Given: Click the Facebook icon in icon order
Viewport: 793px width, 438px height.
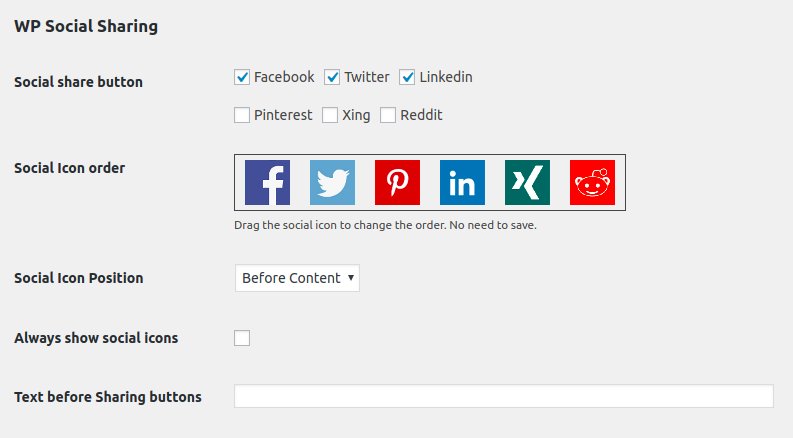Looking at the screenshot, I should [267, 183].
